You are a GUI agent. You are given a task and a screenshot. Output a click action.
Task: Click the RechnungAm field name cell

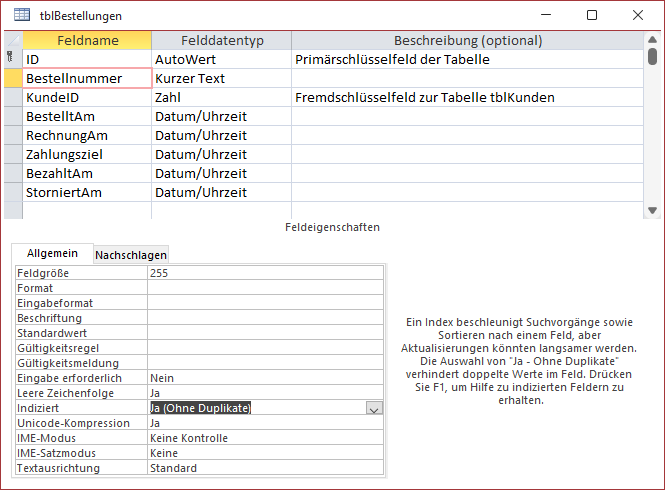point(87,136)
